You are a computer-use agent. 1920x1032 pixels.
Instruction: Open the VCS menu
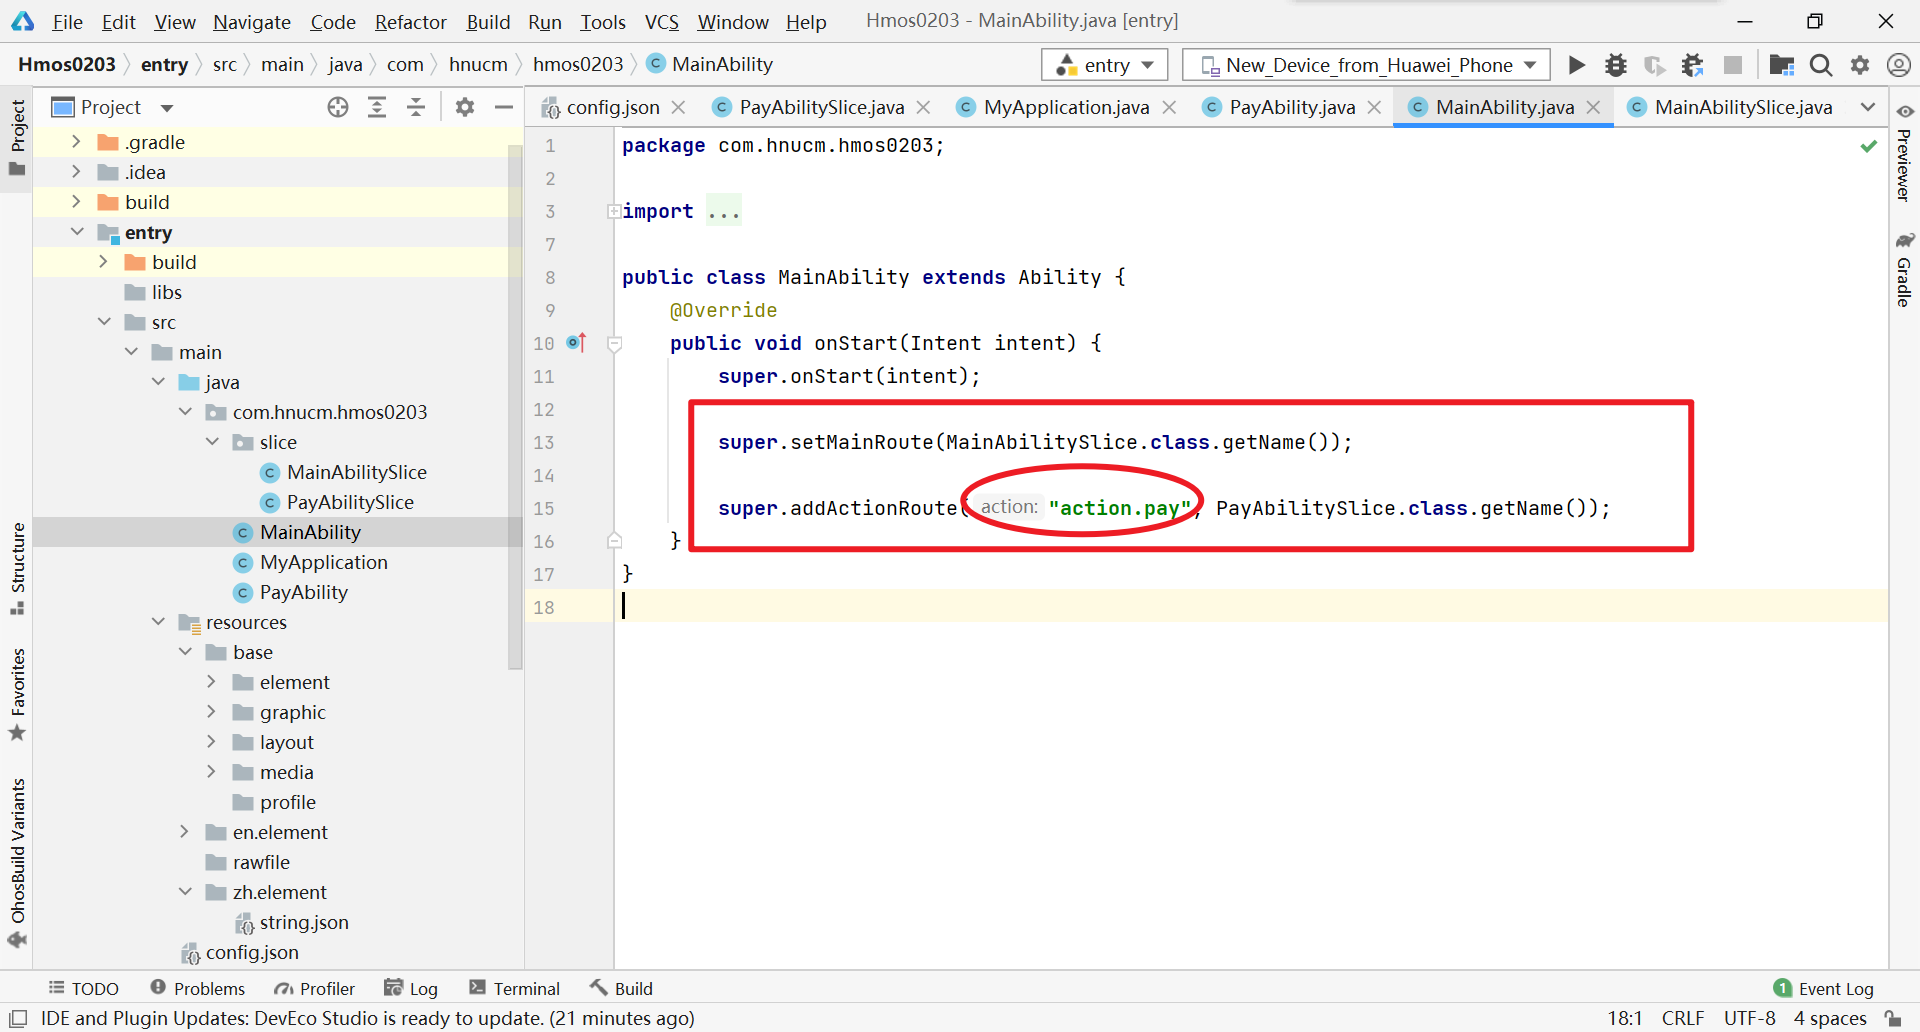coord(661,21)
